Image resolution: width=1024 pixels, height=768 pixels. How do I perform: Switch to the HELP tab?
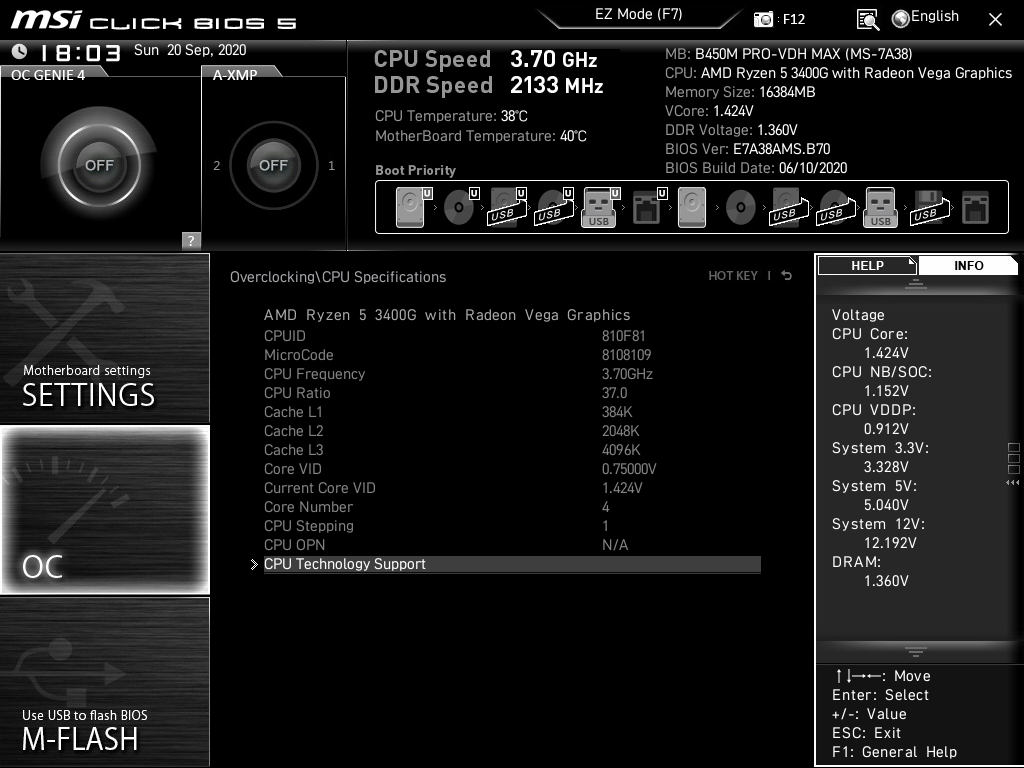pyautogui.click(x=867, y=266)
